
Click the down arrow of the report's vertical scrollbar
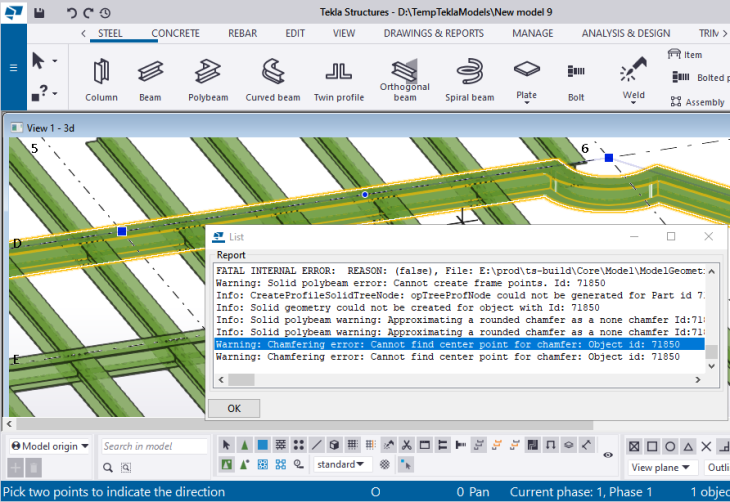tap(711, 366)
